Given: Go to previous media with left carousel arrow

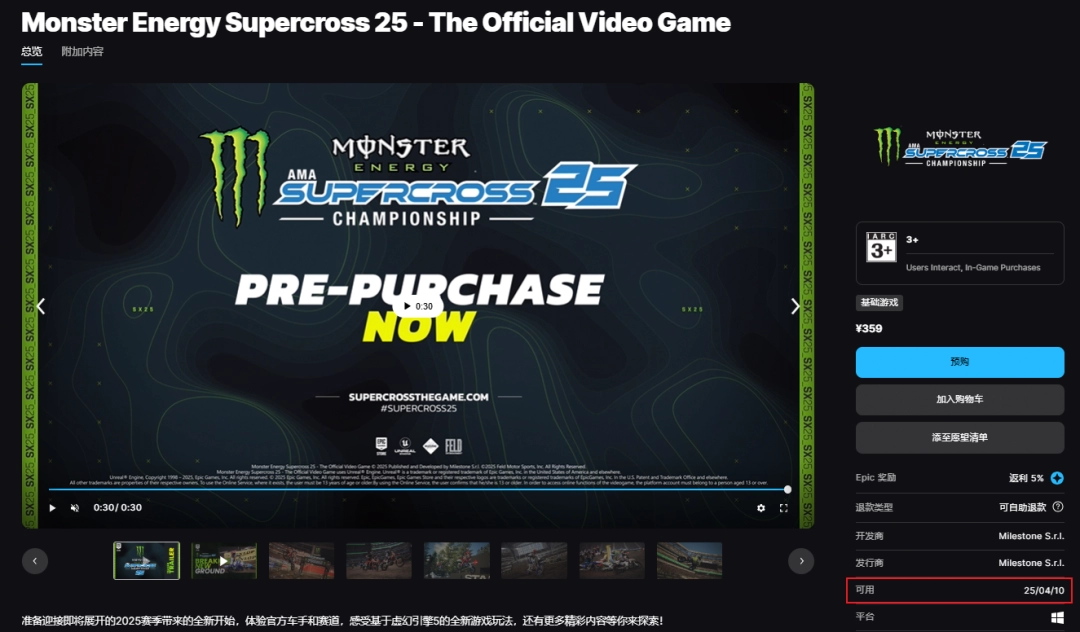Looking at the screenshot, I should (x=41, y=306).
